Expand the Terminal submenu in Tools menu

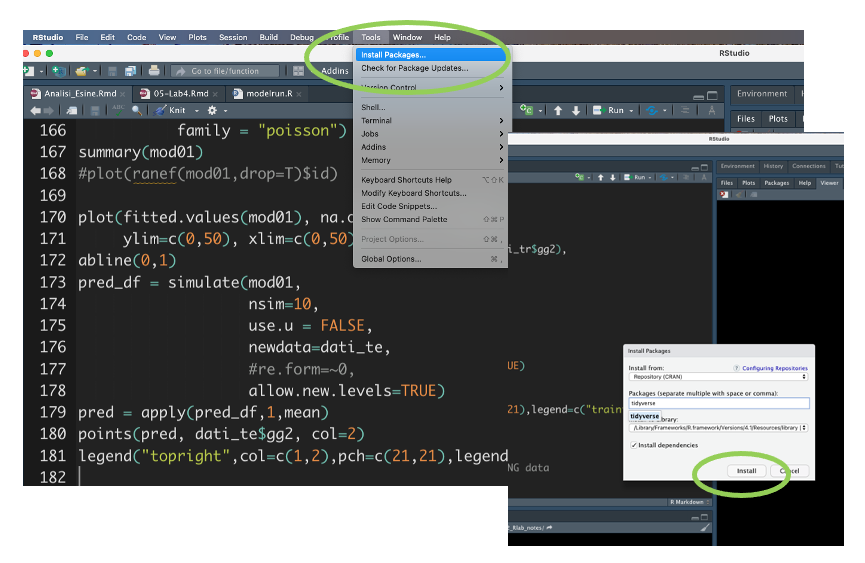click(432, 120)
